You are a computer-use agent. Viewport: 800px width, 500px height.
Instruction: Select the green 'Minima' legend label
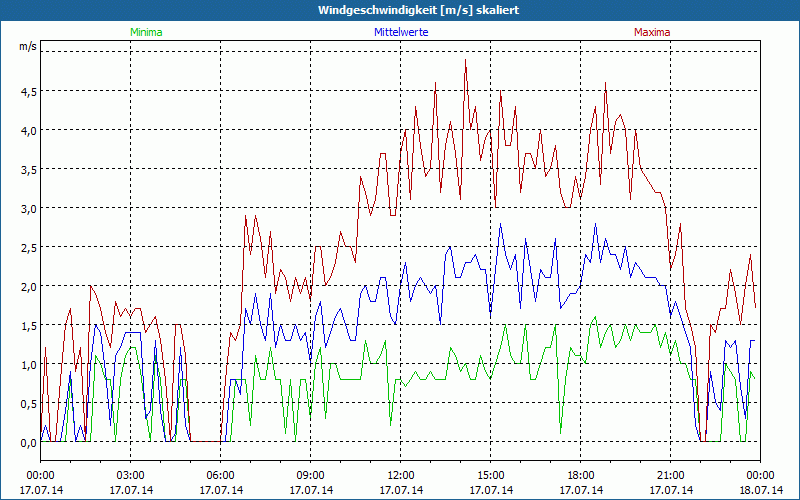pos(146,32)
